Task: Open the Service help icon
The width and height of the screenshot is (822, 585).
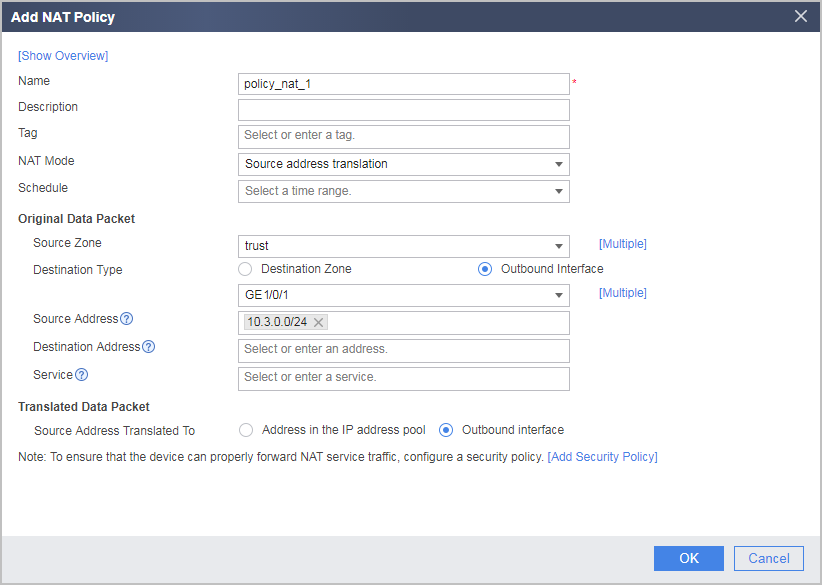Action: 81,375
